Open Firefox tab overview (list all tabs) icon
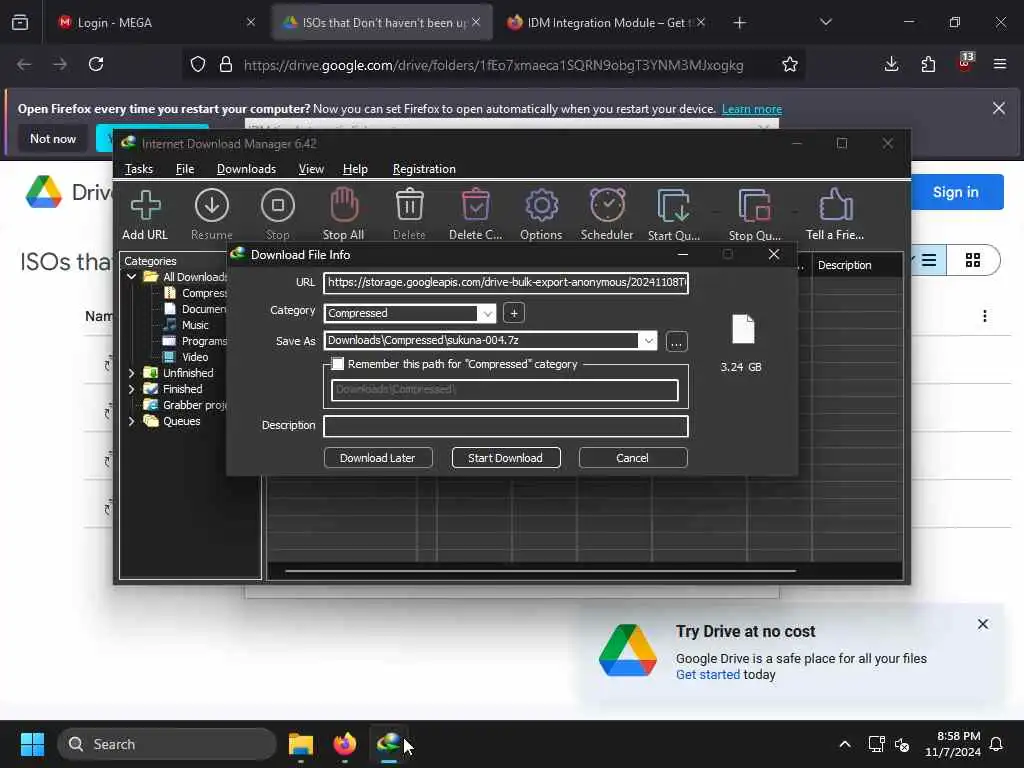 coord(20,22)
